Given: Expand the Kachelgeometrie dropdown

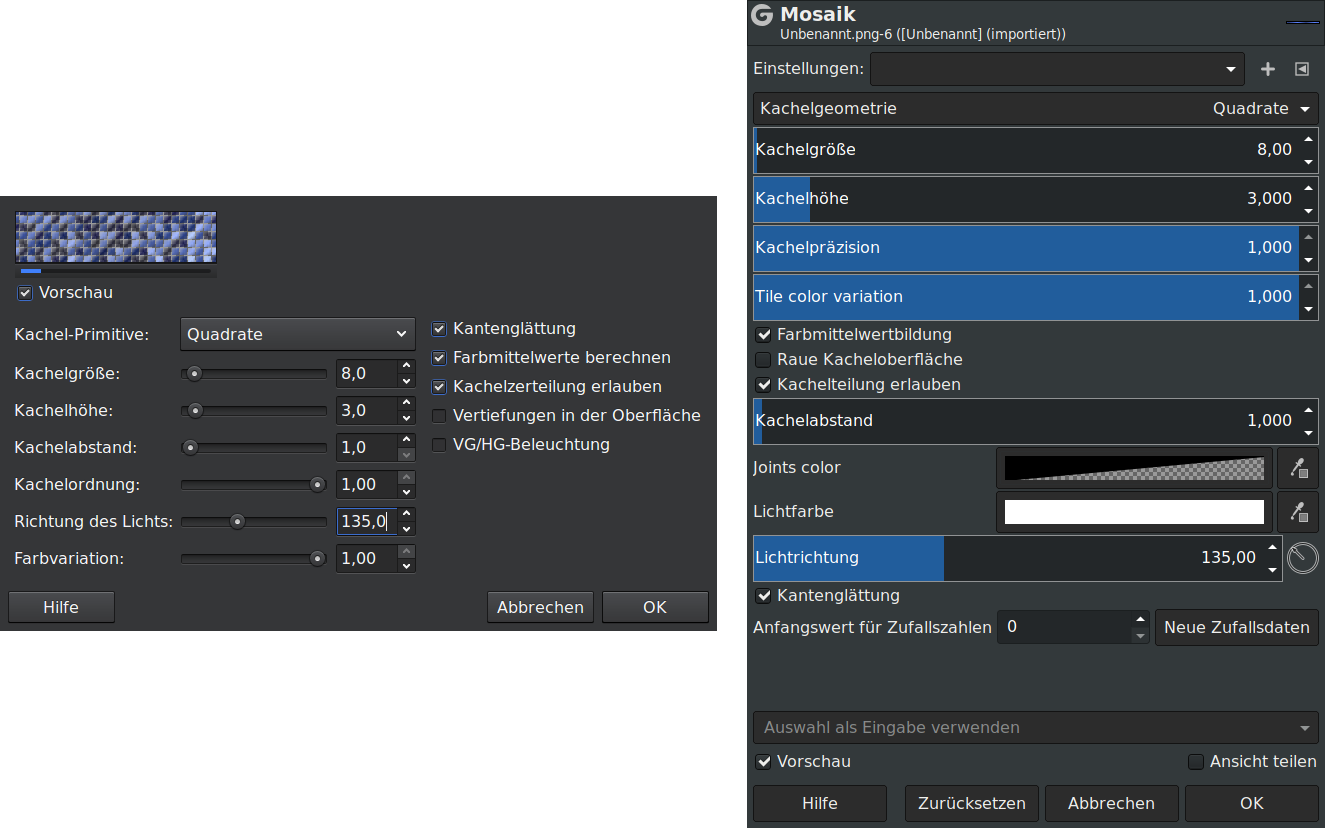Looking at the screenshot, I should pyautogui.click(x=1035, y=108).
